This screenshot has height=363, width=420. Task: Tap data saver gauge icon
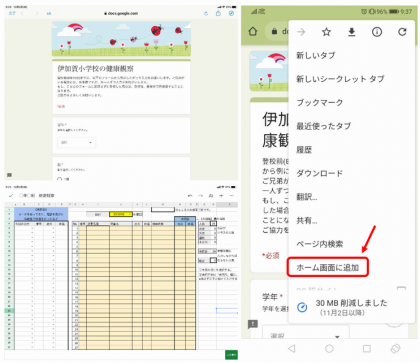click(302, 307)
